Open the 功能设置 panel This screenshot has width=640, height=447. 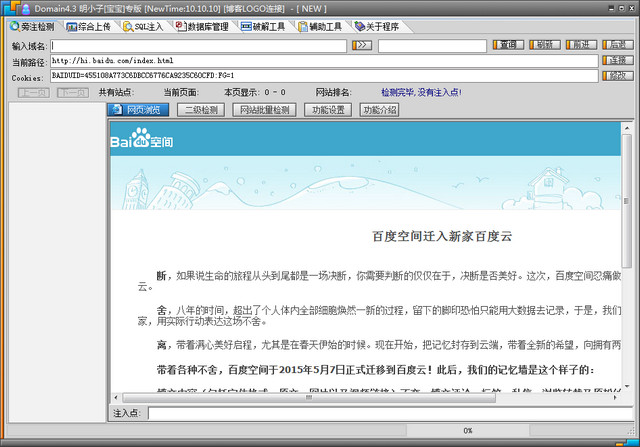(328, 110)
